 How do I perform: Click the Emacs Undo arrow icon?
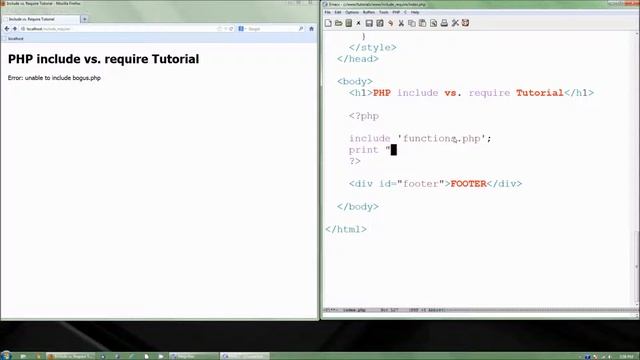pyautogui.click(x=391, y=23)
